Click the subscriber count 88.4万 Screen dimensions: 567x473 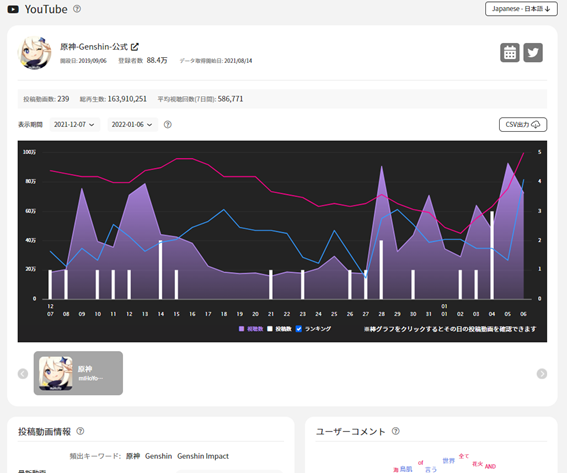[157, 60]
